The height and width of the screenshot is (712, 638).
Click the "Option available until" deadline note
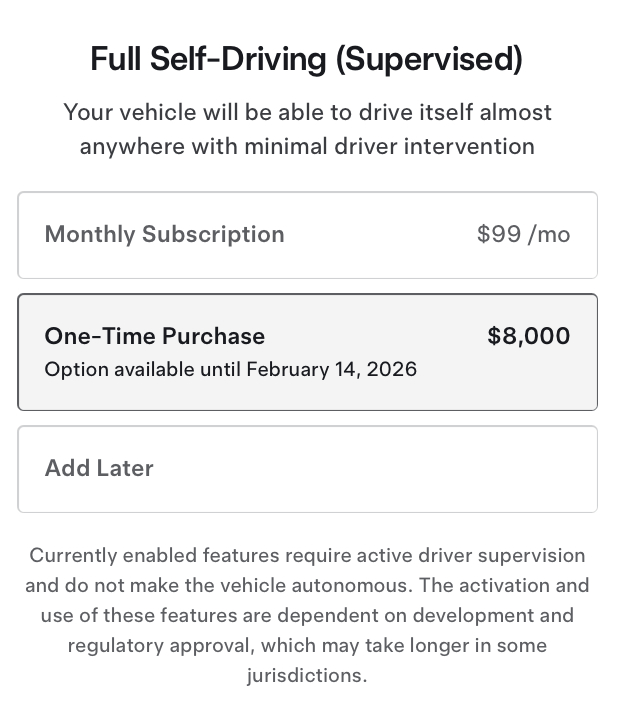click(144, 369)
